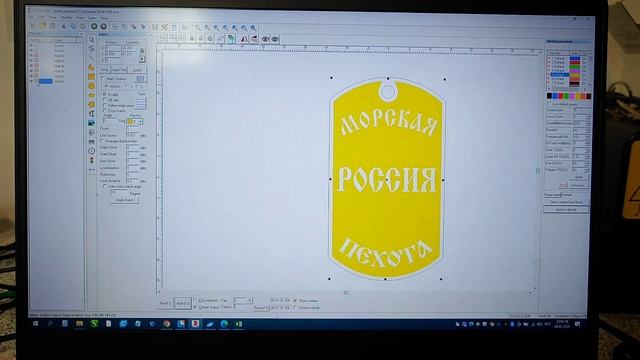Toggle the Mark Select checkbox

point(196,307)
